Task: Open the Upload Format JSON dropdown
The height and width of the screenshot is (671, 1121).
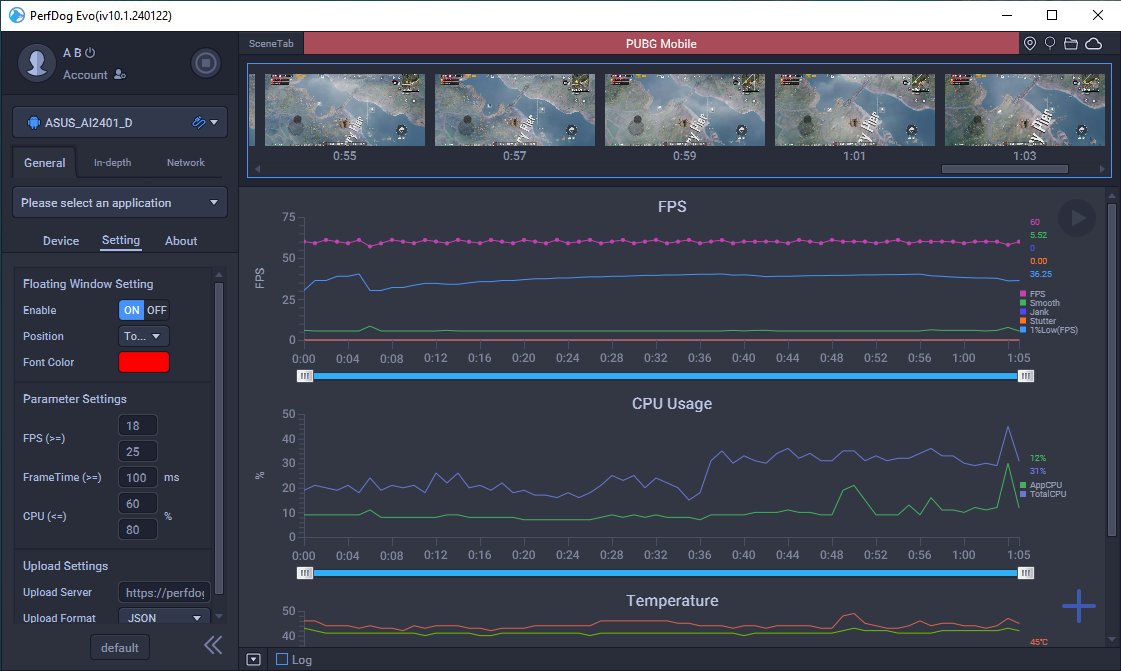Action: tap(164, 618)
